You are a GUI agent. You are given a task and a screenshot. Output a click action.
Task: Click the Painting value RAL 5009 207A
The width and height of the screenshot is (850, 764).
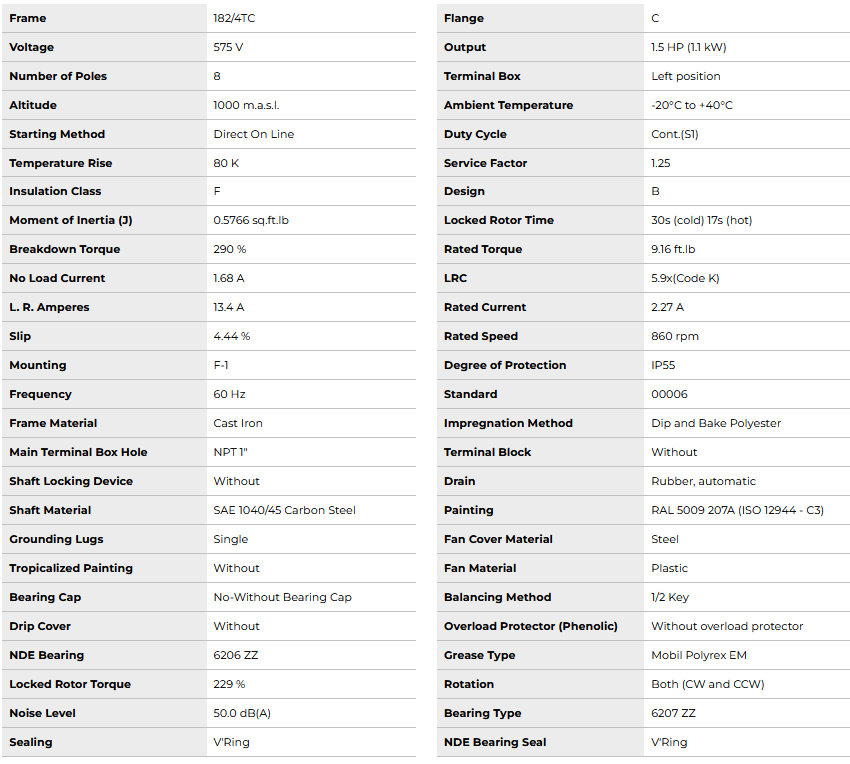(737, 510)
